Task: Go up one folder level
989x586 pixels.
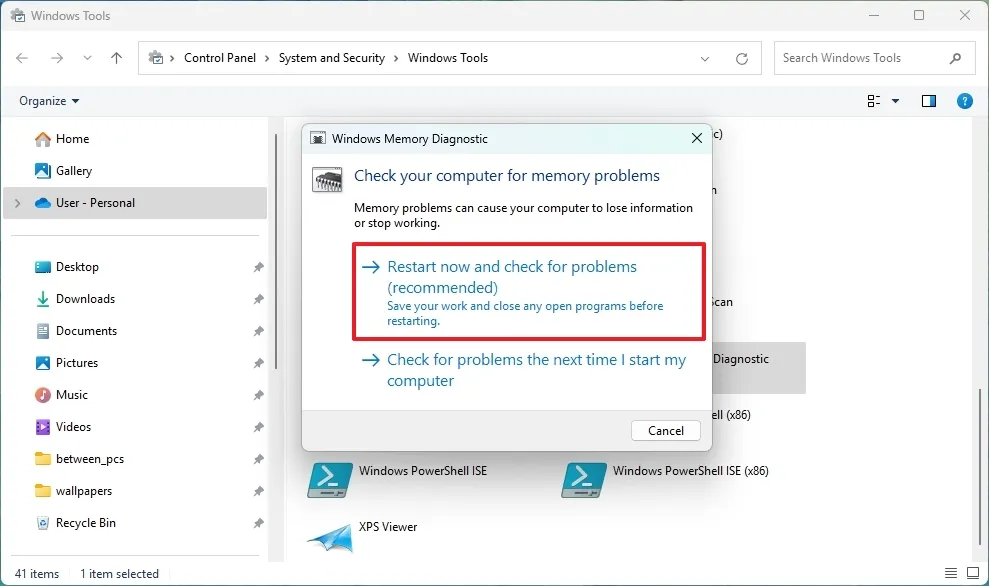Action: point(117,58)
